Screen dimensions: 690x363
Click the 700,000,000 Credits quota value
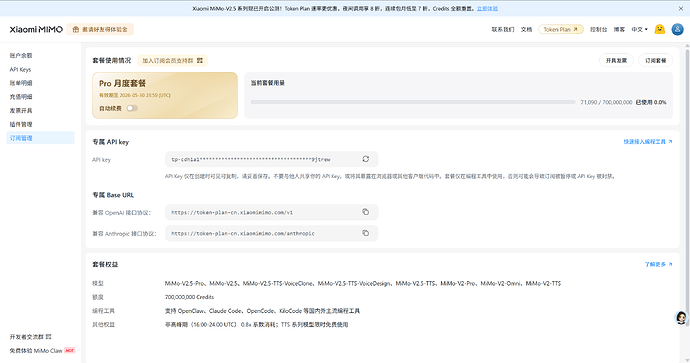tap(189, 297)
